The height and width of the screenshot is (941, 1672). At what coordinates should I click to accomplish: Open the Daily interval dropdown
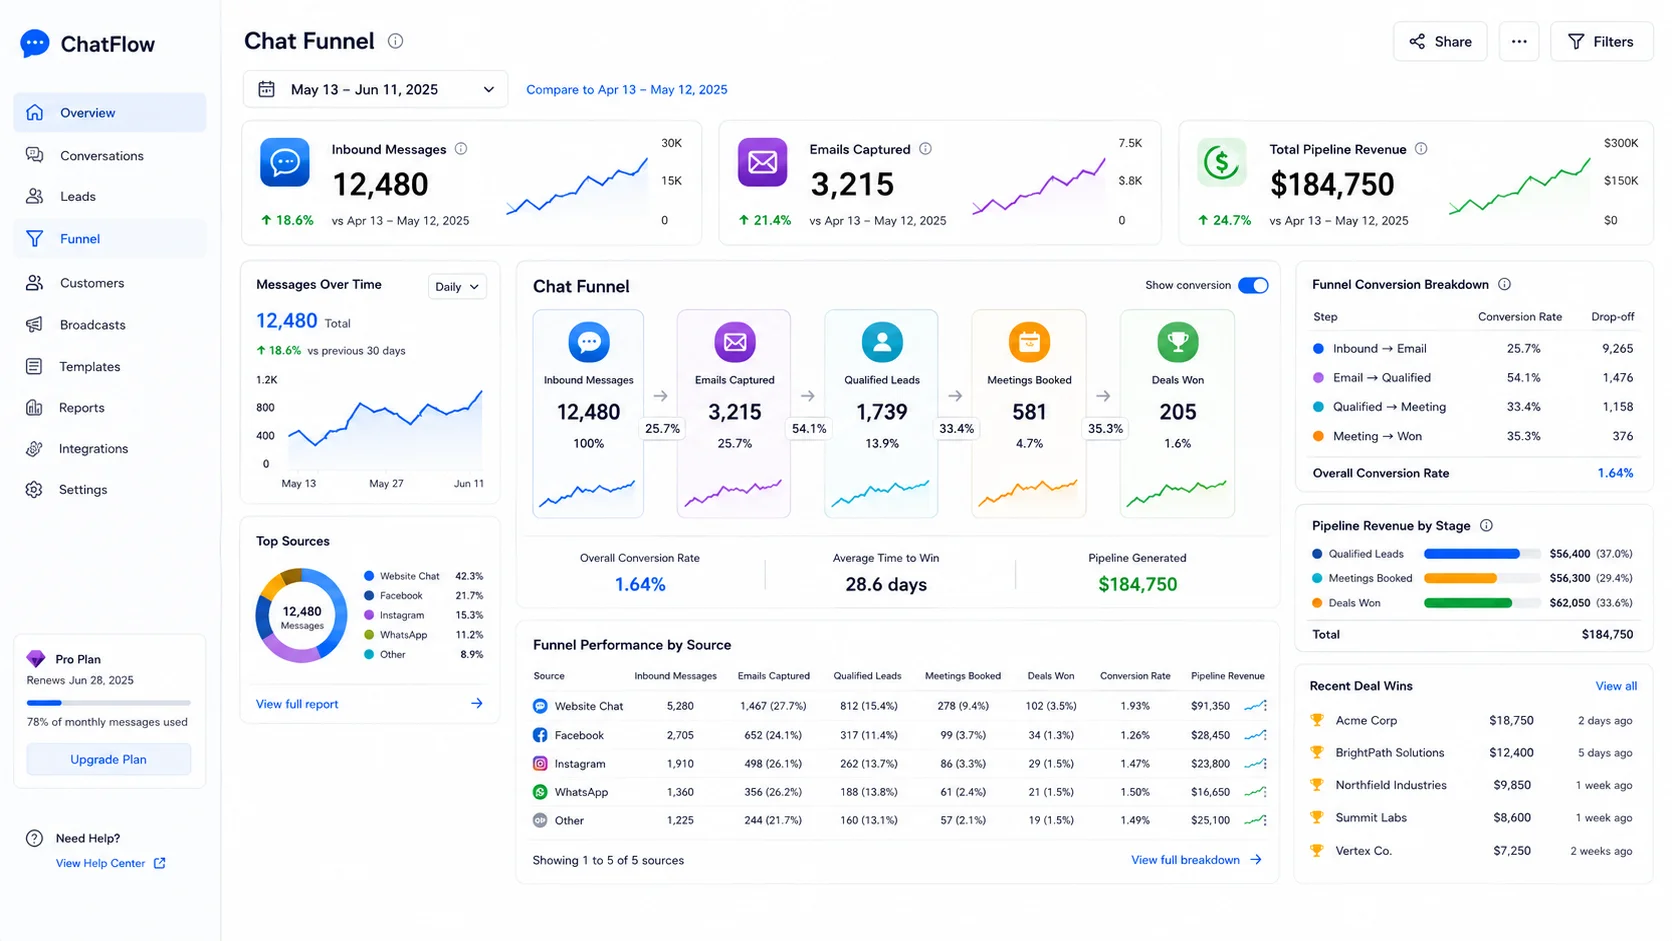coord(457,286)
